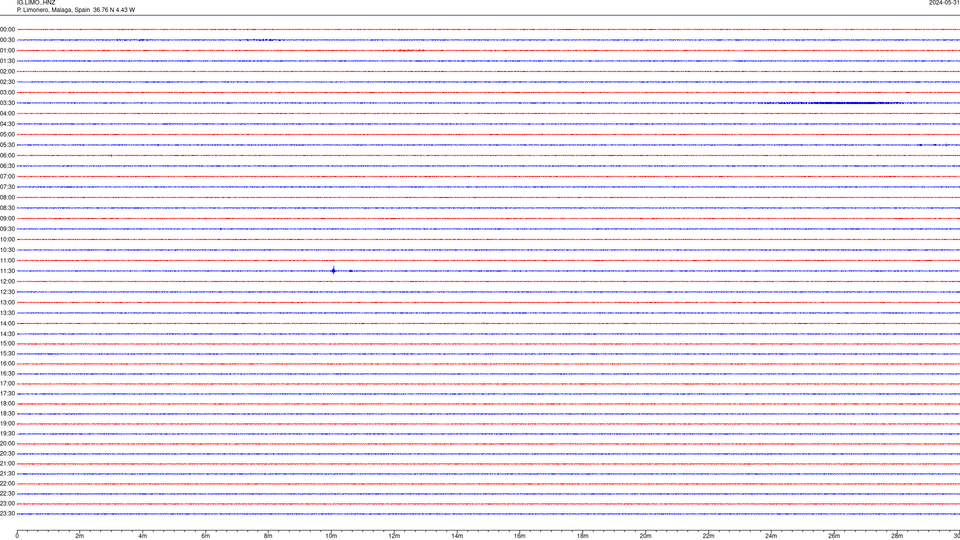Click the 14m axis tick label
Image resolution: width=960 pixels, height=540 pixels.
[x=457, y=536]
